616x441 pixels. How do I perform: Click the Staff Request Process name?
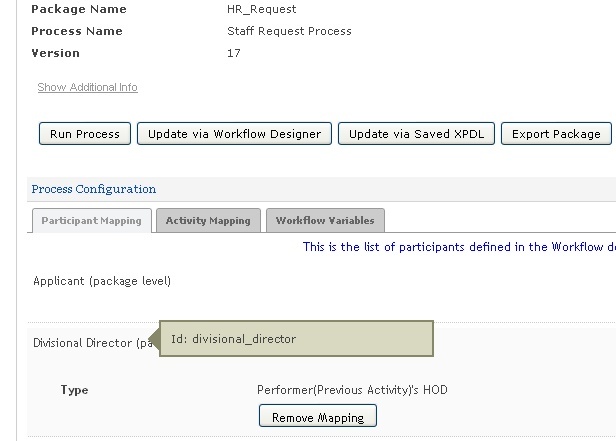(x=289, y=31)
